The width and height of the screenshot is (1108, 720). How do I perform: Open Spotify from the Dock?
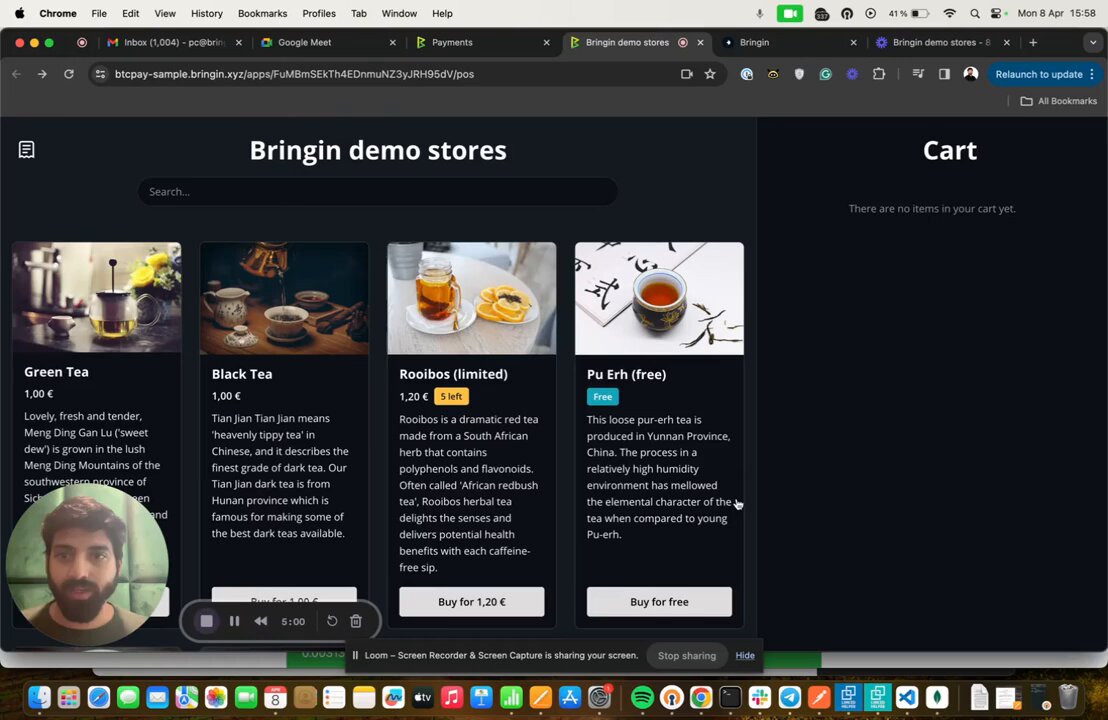point(642,698)
